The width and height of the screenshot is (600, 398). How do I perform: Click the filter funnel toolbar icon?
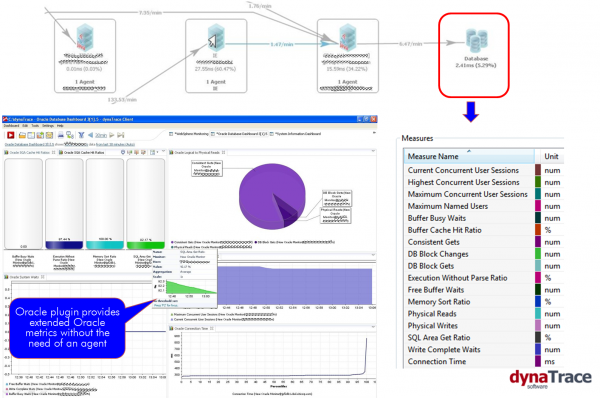point(81,135)
